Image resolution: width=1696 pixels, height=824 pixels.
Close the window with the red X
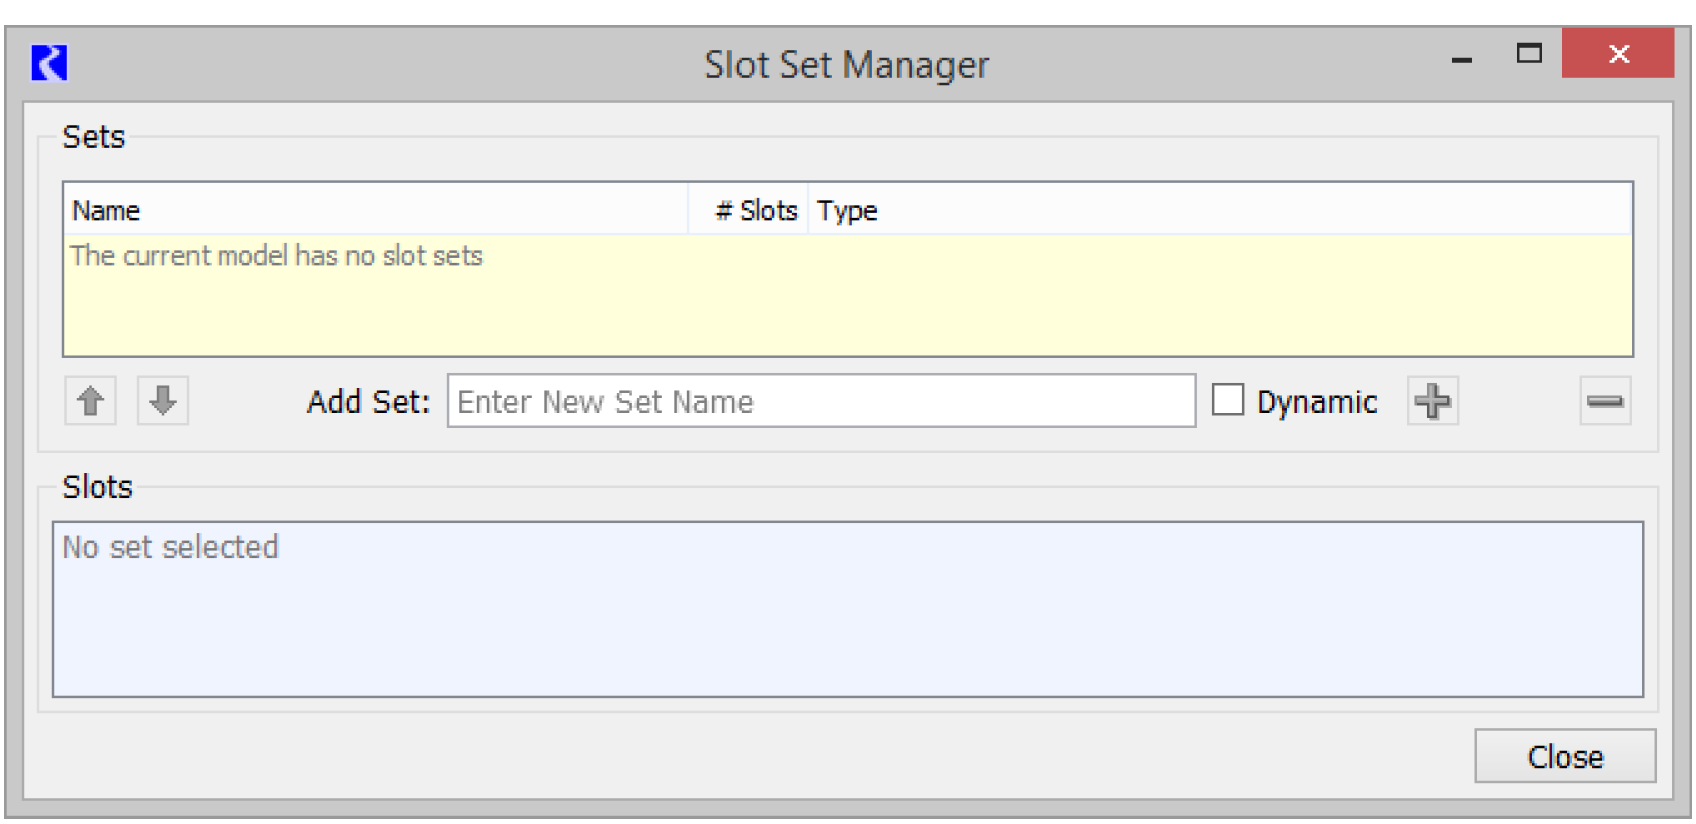(1618, 54)
